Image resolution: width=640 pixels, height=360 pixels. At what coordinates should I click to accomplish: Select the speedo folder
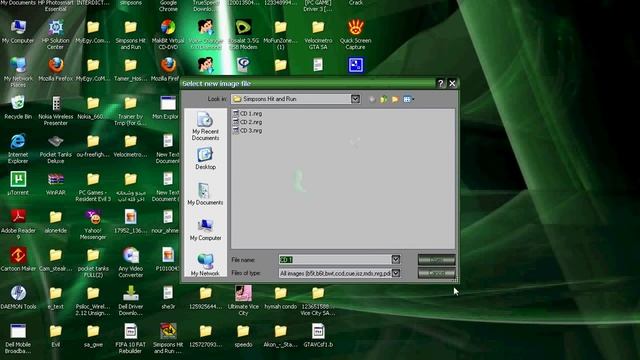point(243,335)
